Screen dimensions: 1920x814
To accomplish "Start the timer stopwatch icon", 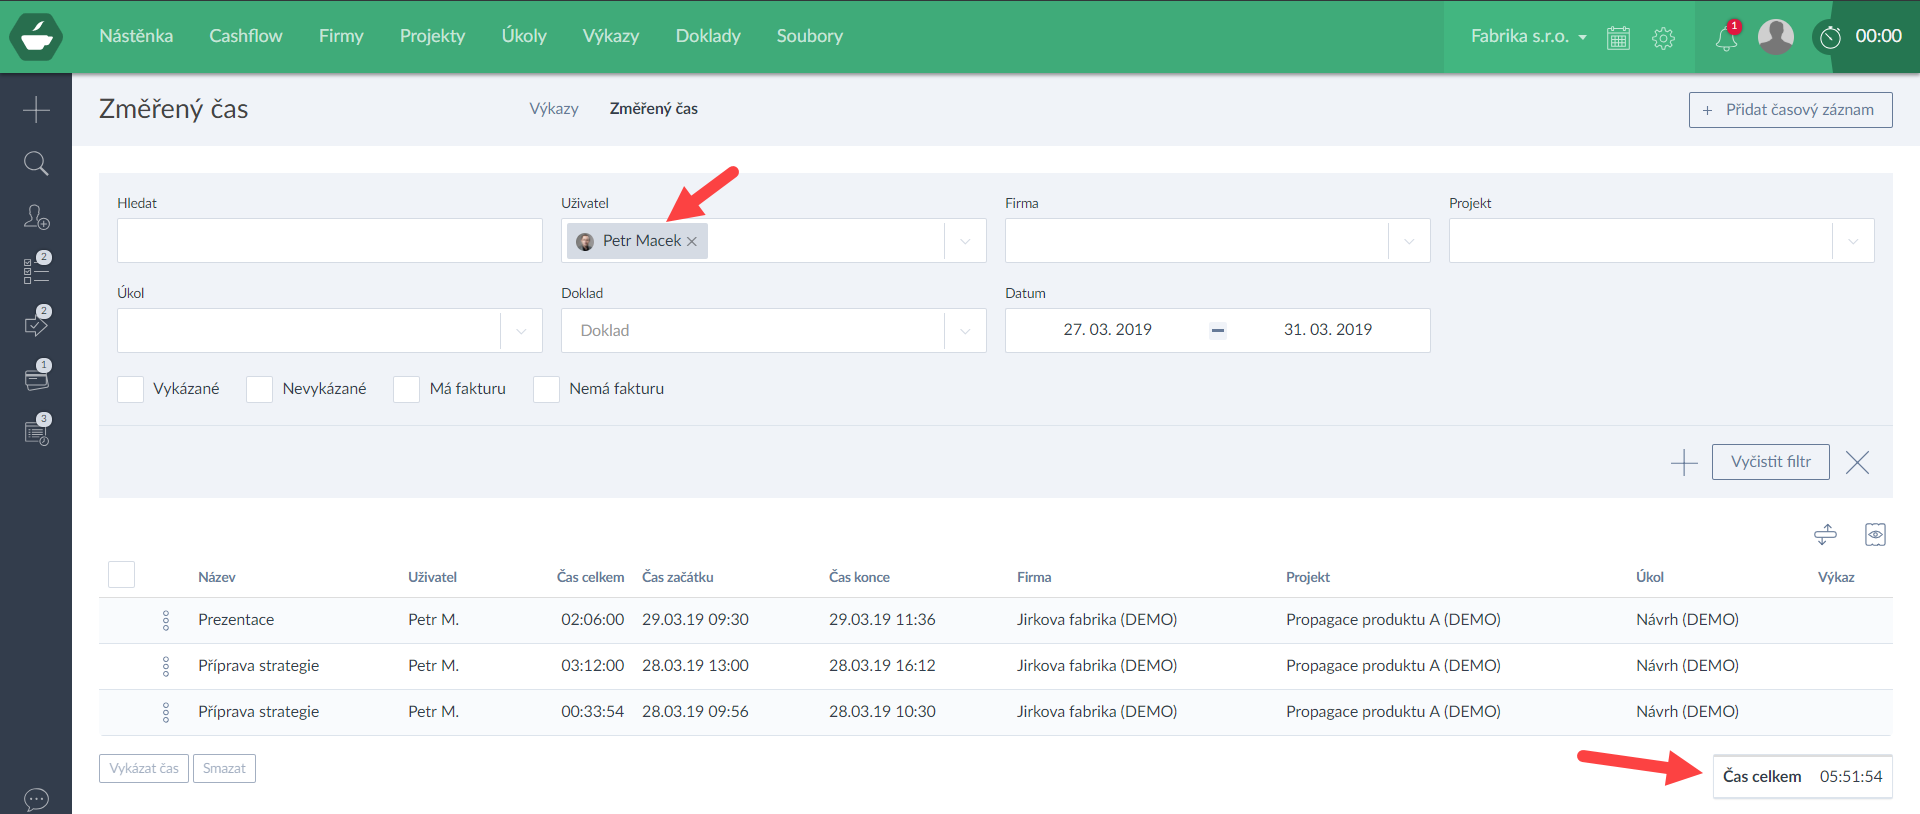I will [1830, 37].
